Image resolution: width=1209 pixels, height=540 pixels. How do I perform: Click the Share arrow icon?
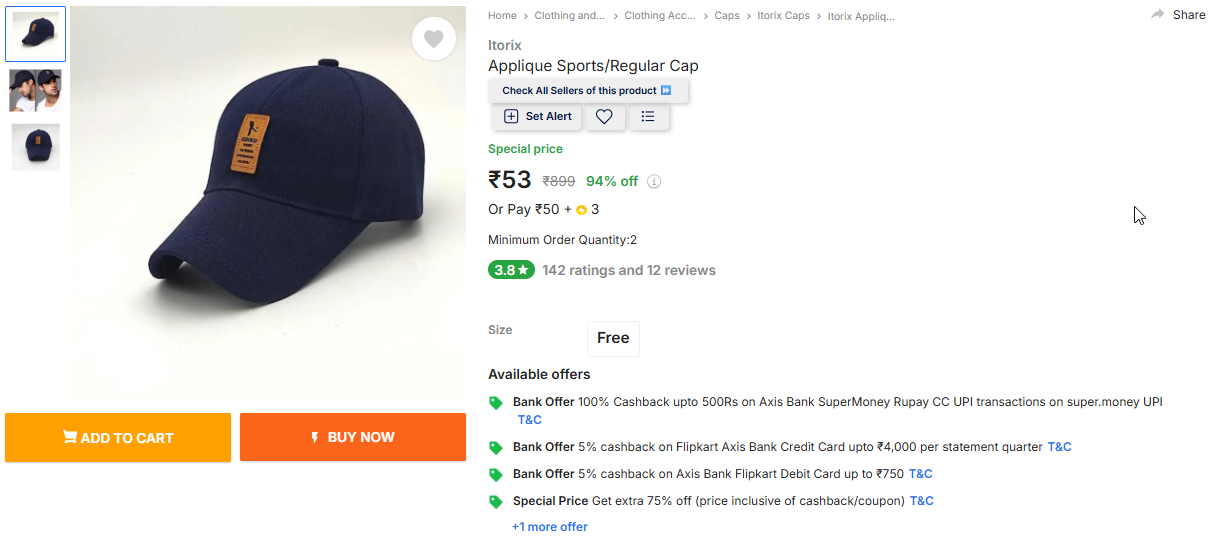[x=1158, y=15]
